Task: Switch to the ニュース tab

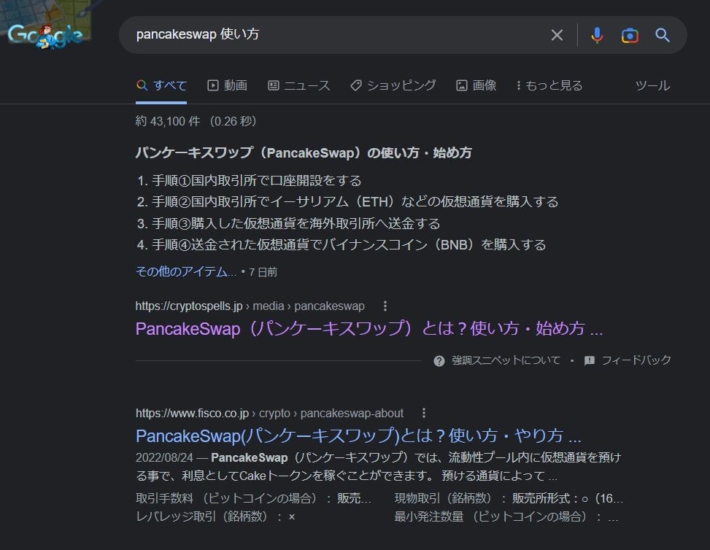Action: pos(299,85)
